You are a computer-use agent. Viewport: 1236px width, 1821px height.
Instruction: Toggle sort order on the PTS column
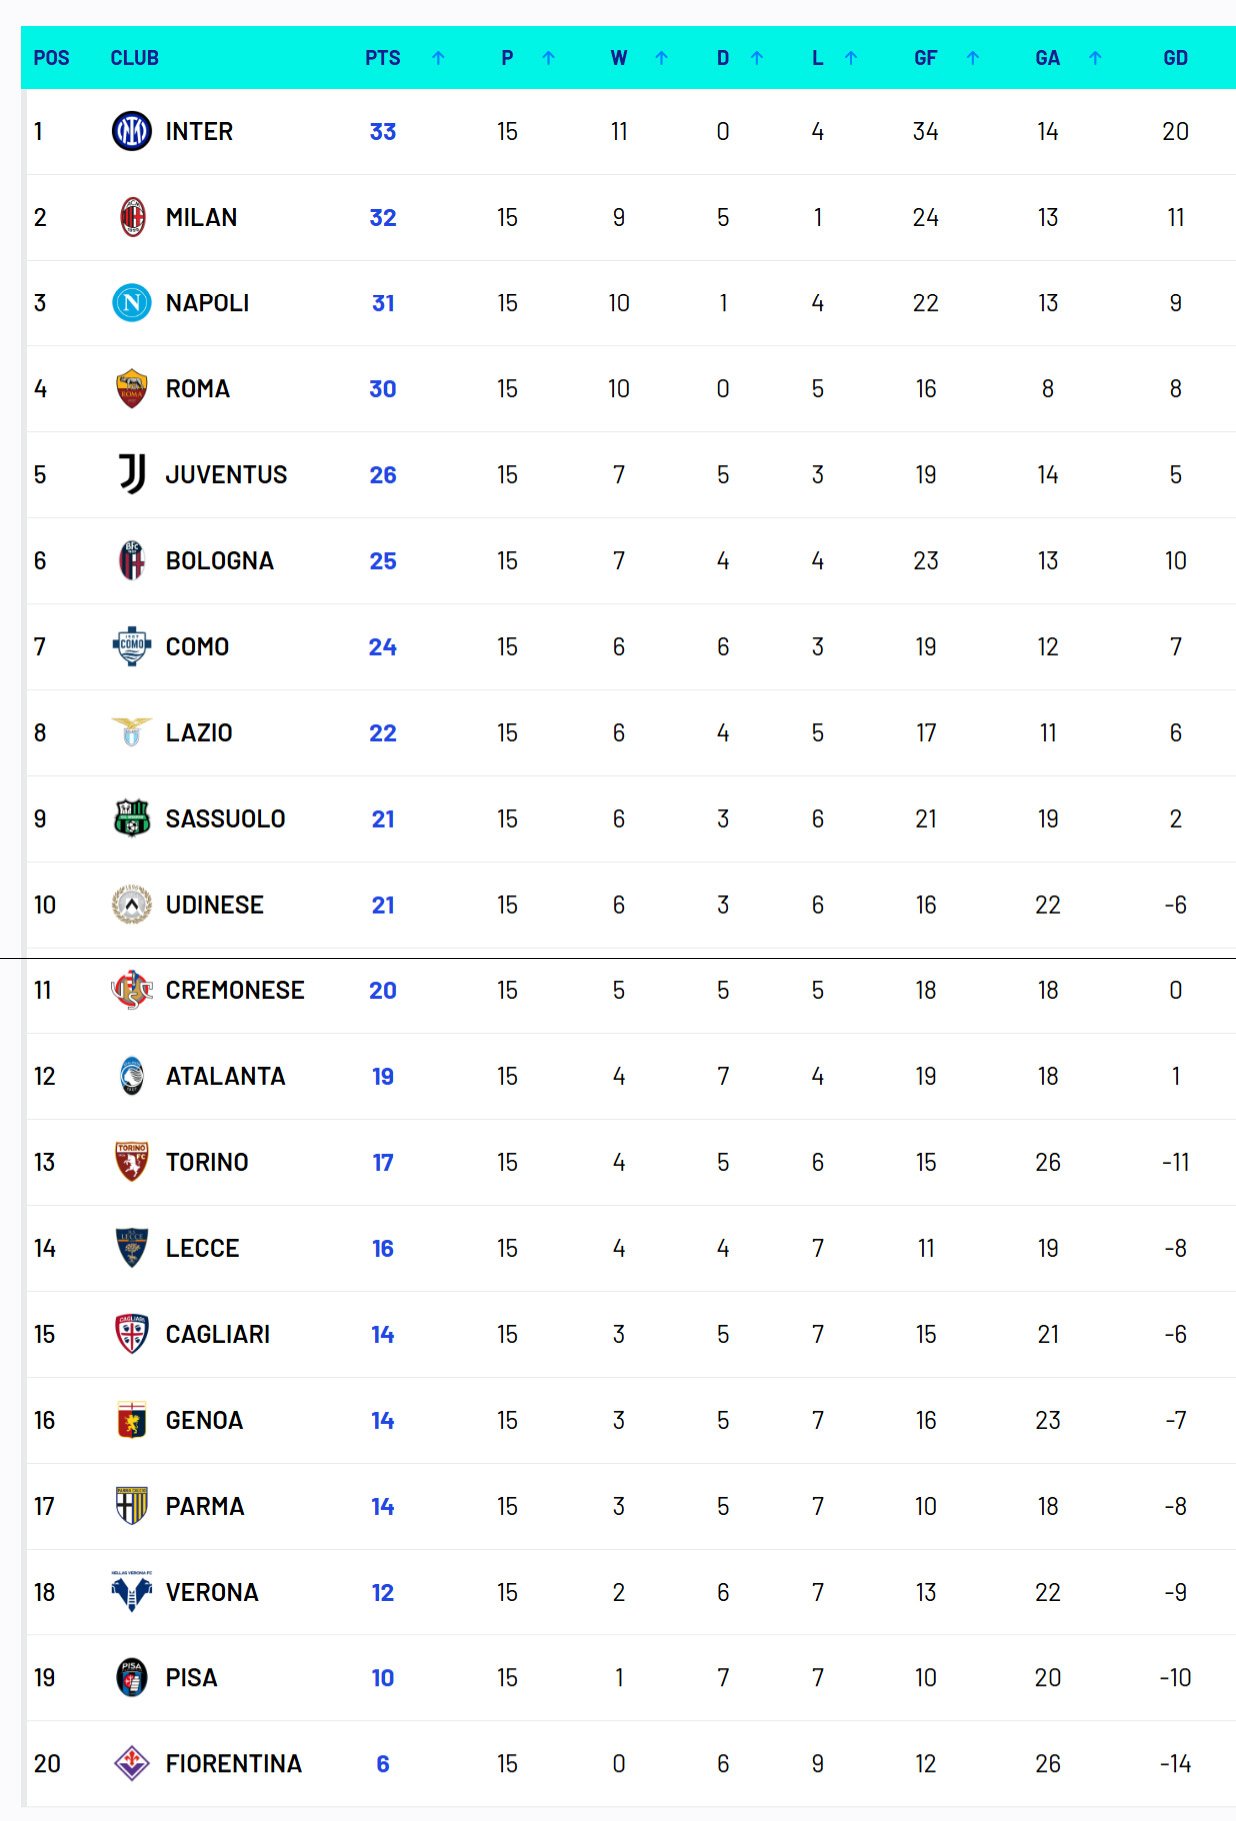pyautogui.click(x=437, y=58)
